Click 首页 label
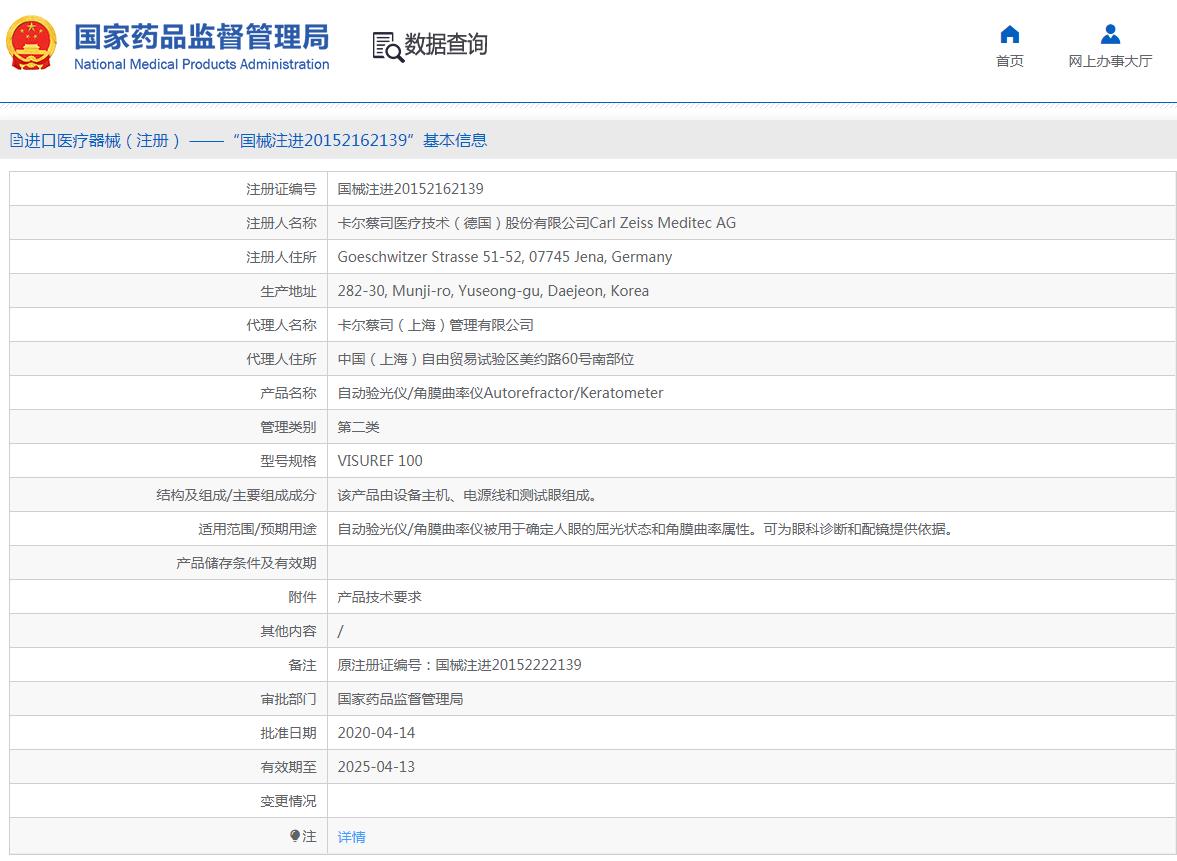Image resolution: width=1177 pixels, height=861 pixels. (x=1010, y=61)
